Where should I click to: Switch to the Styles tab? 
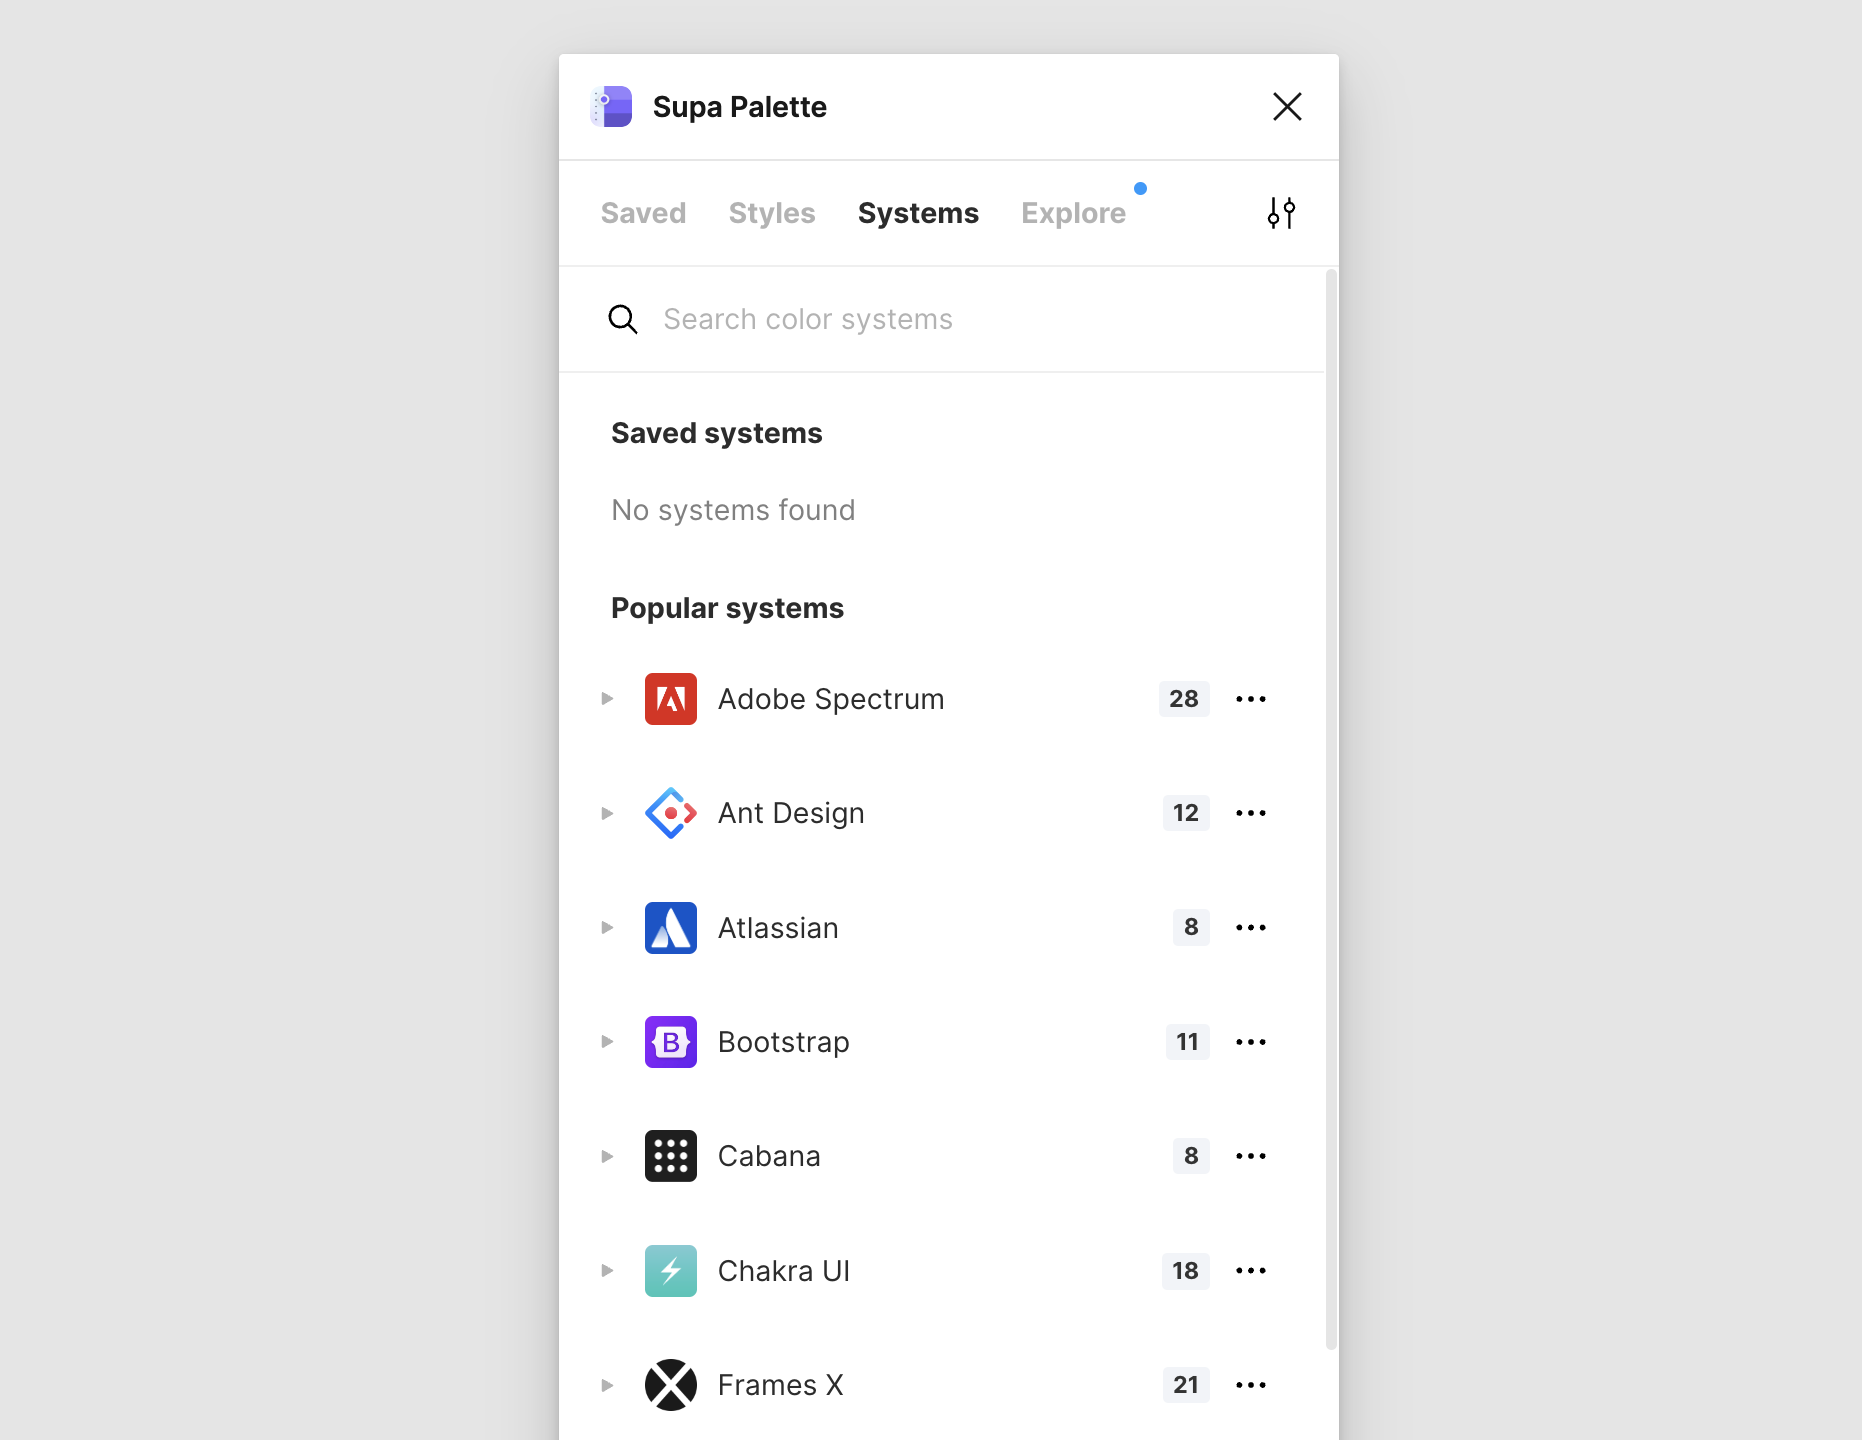[772, 213]
